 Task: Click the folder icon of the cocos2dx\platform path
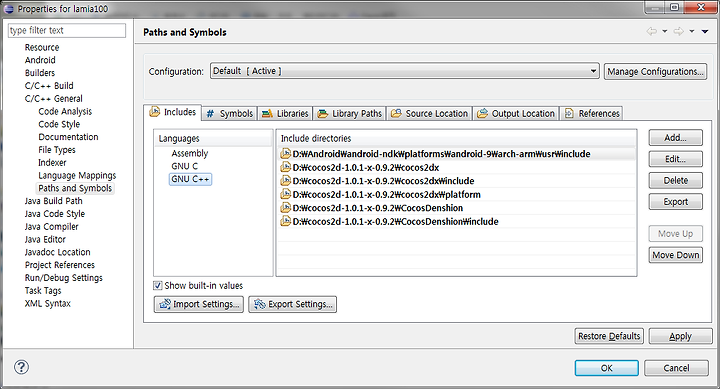(x=286, y=194)
